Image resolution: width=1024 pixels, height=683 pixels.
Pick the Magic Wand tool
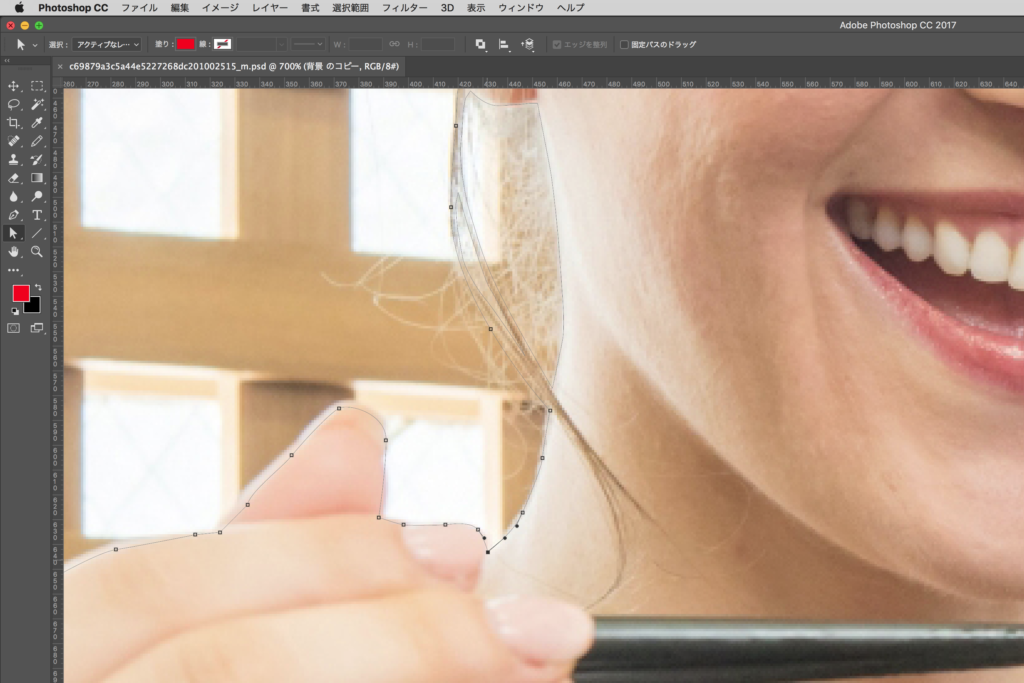pyautogui.click(x=37, y=104)
